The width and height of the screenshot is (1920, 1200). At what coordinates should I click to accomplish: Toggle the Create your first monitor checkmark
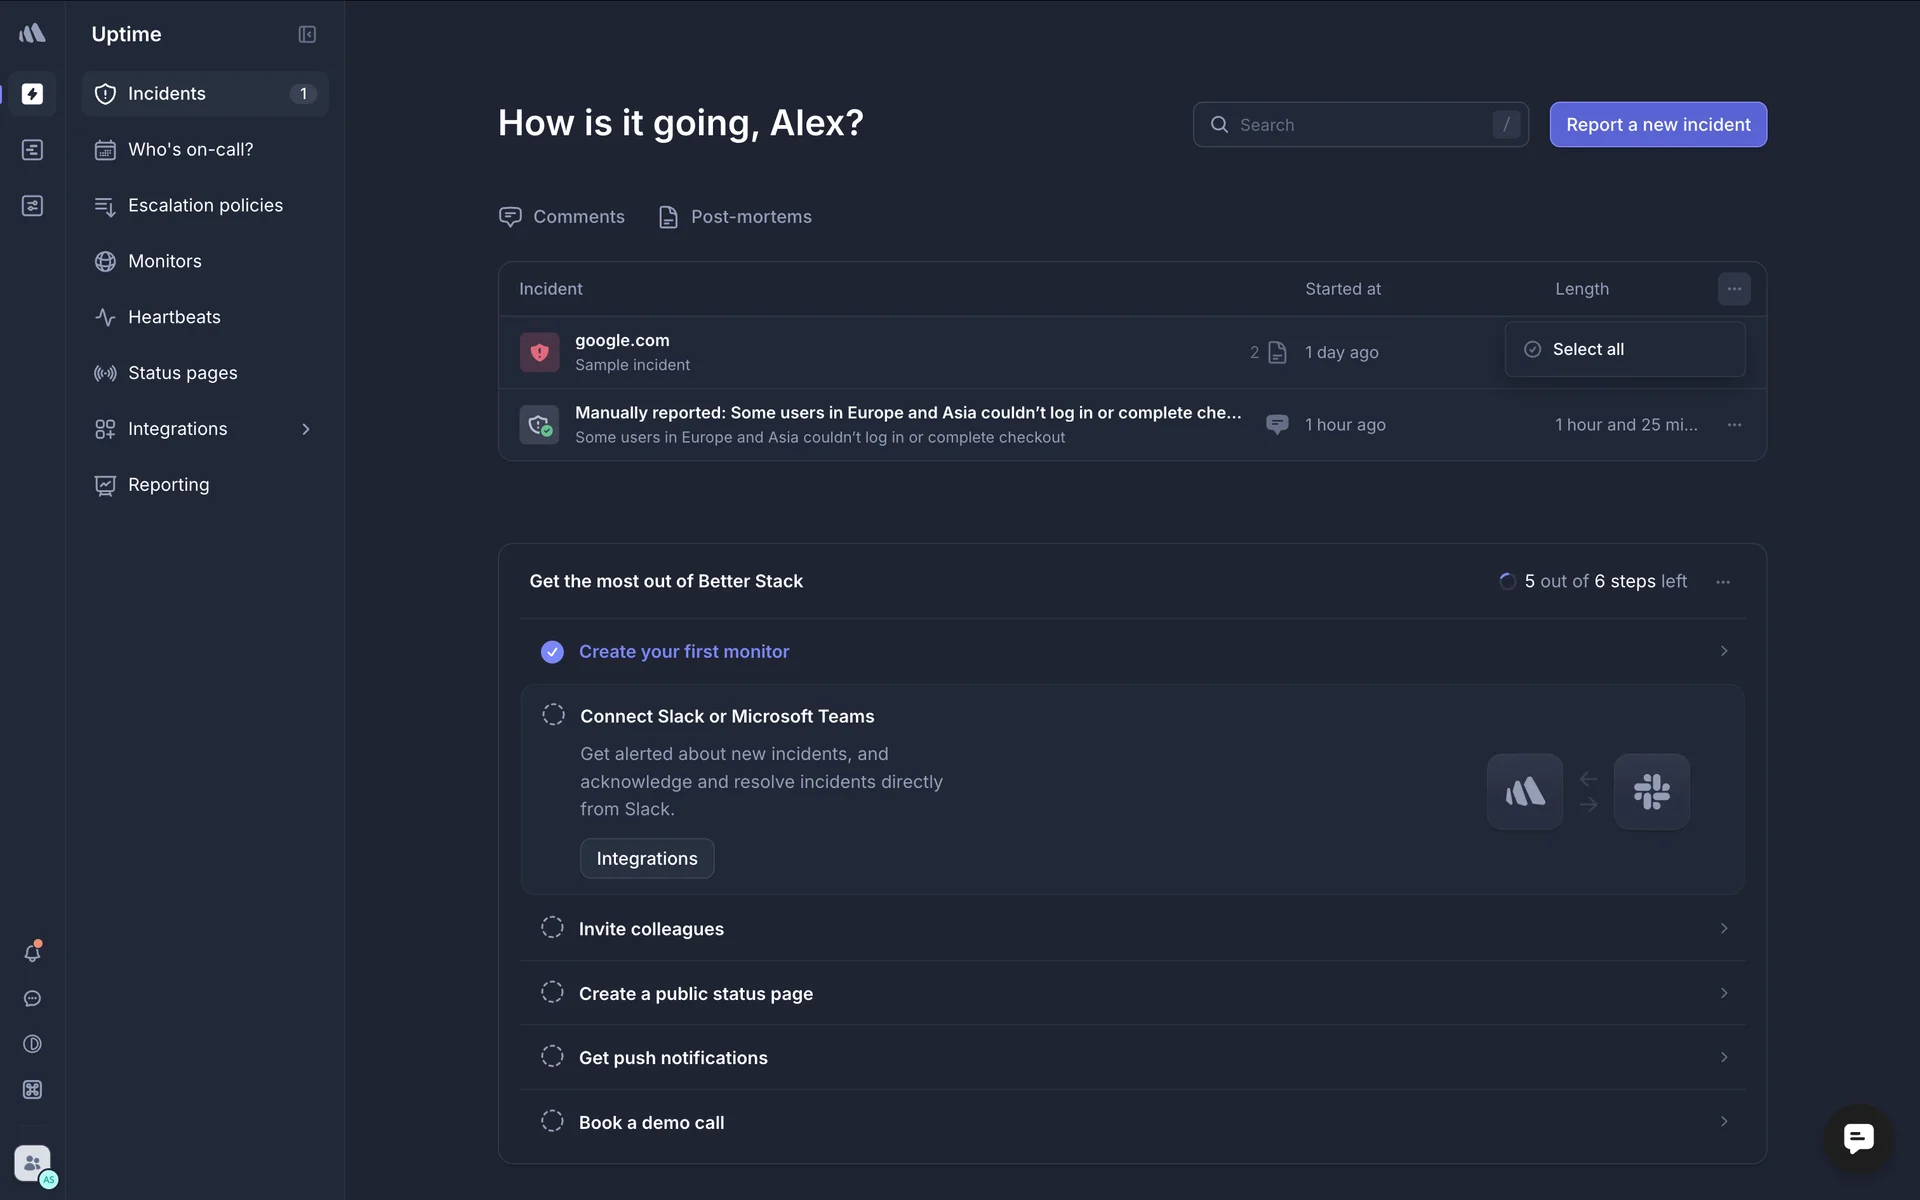tap(552, 652)
